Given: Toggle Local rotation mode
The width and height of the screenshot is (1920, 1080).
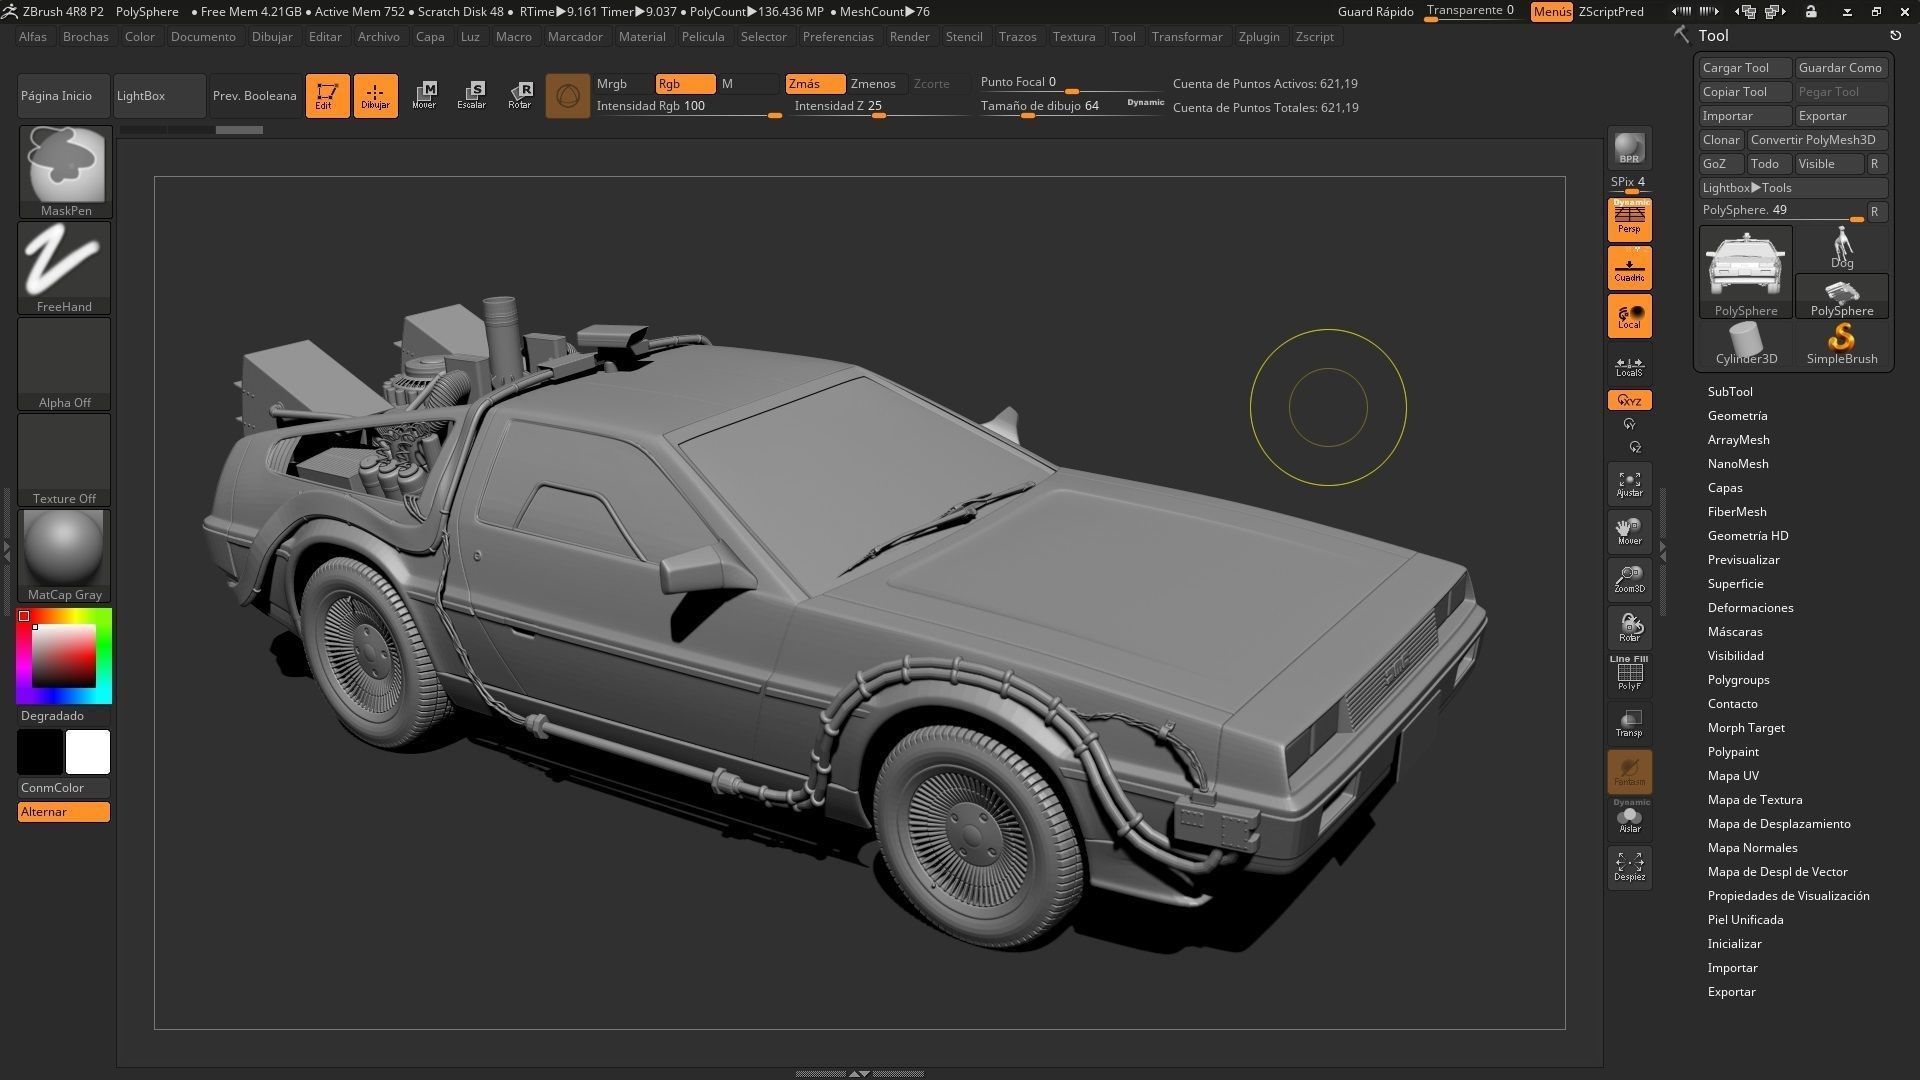Looking at the screenshot, I should (x=1630, y=316).
